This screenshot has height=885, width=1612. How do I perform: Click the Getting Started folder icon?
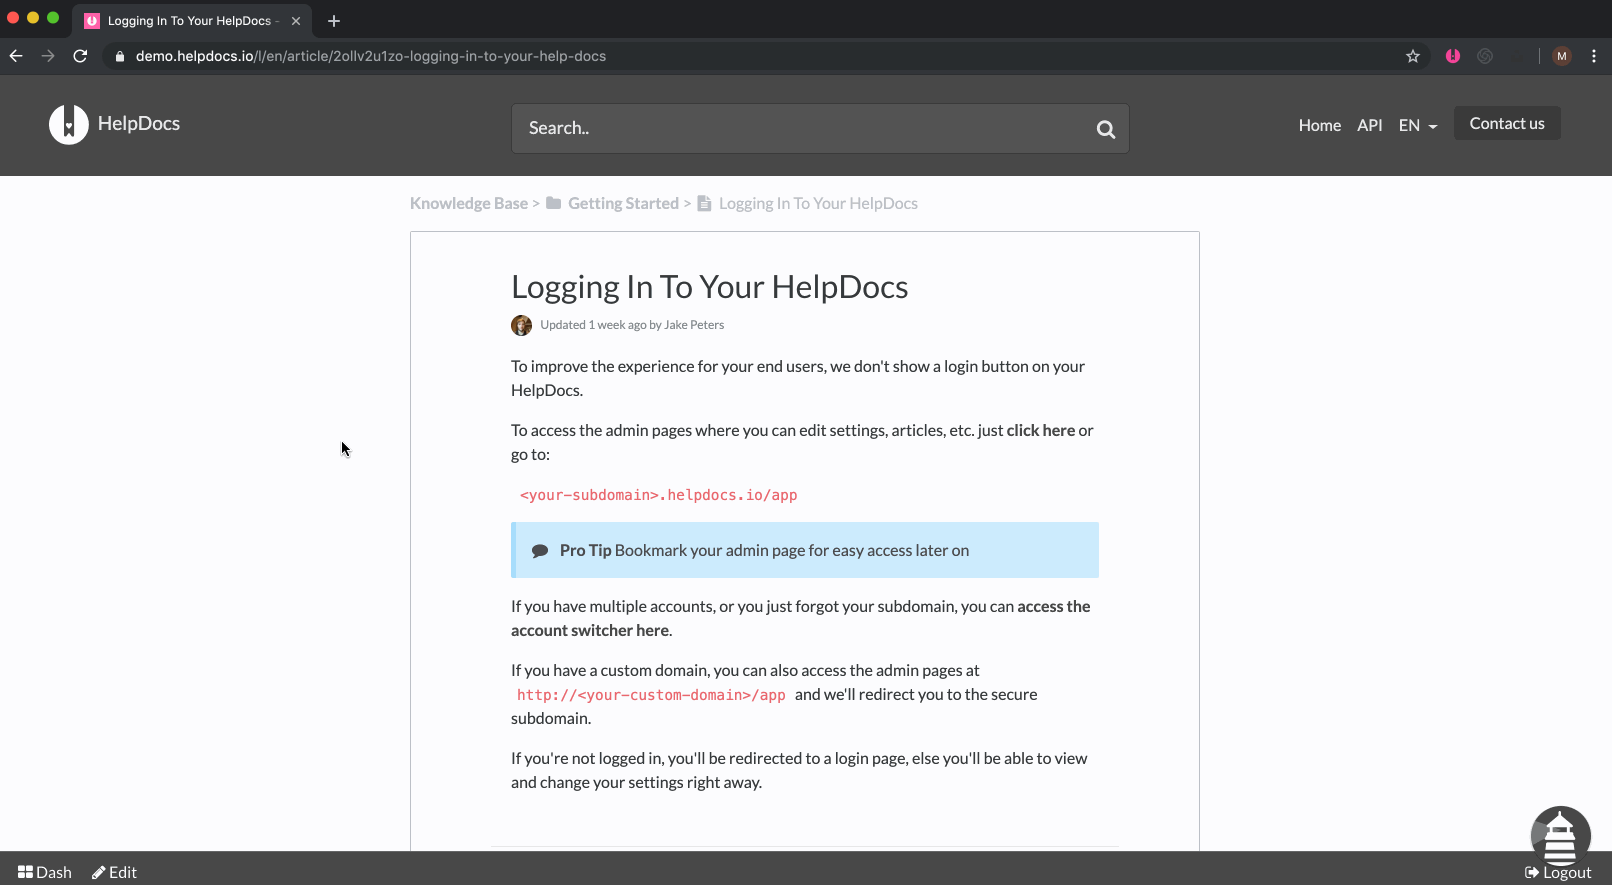tap(553, 203)
